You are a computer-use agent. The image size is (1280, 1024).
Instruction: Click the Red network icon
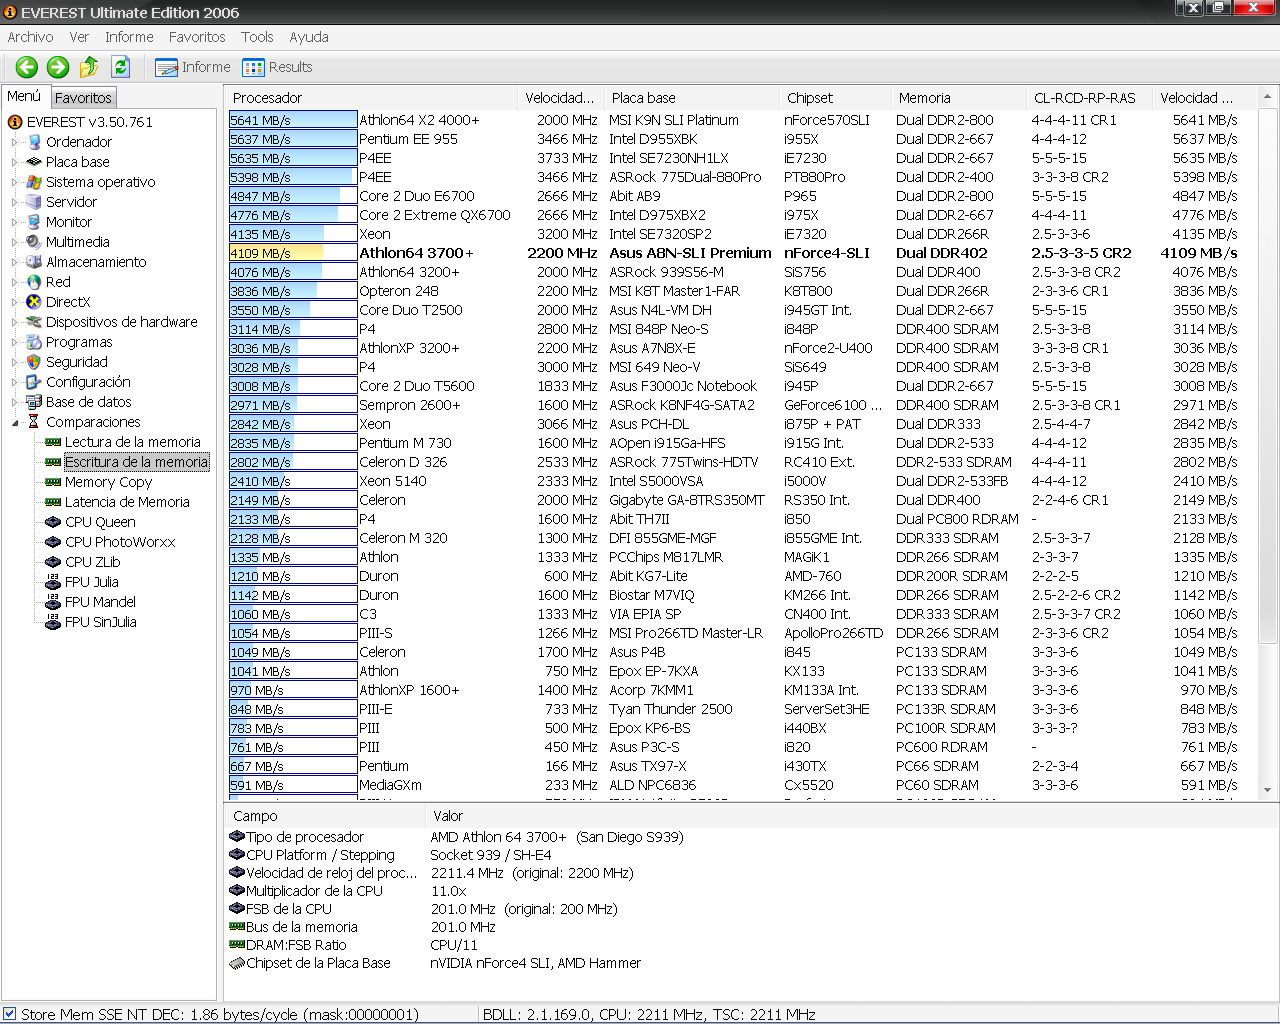(34, 282)
